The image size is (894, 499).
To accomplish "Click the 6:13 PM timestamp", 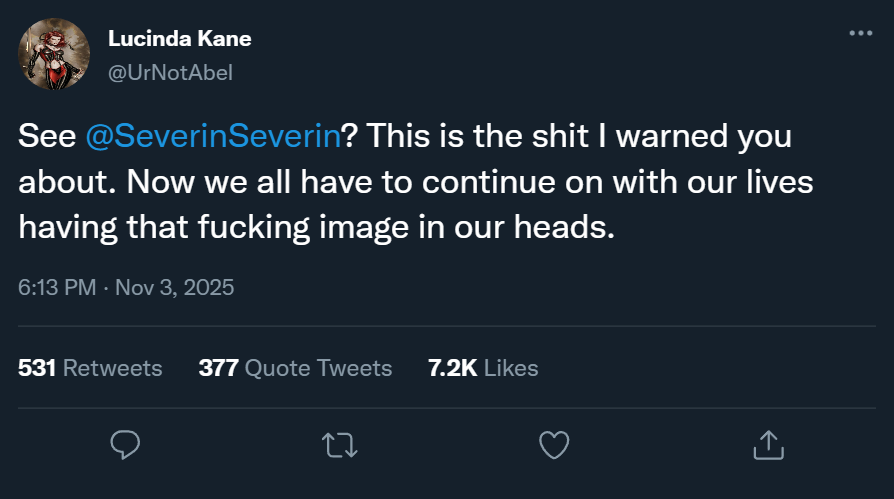I will tap(57, 288).
